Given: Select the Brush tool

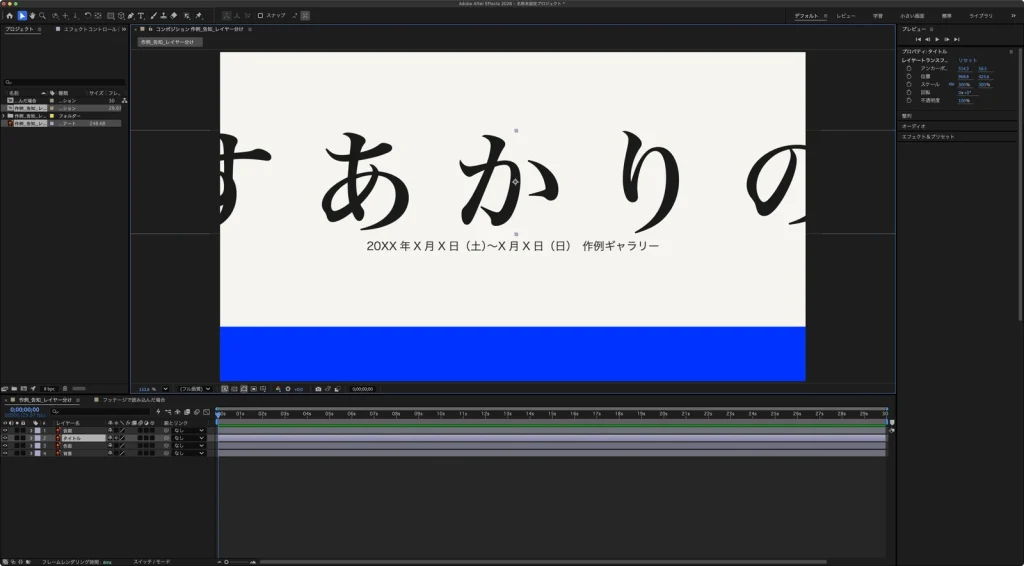Looking at the screenshot, I should point(153,16).
